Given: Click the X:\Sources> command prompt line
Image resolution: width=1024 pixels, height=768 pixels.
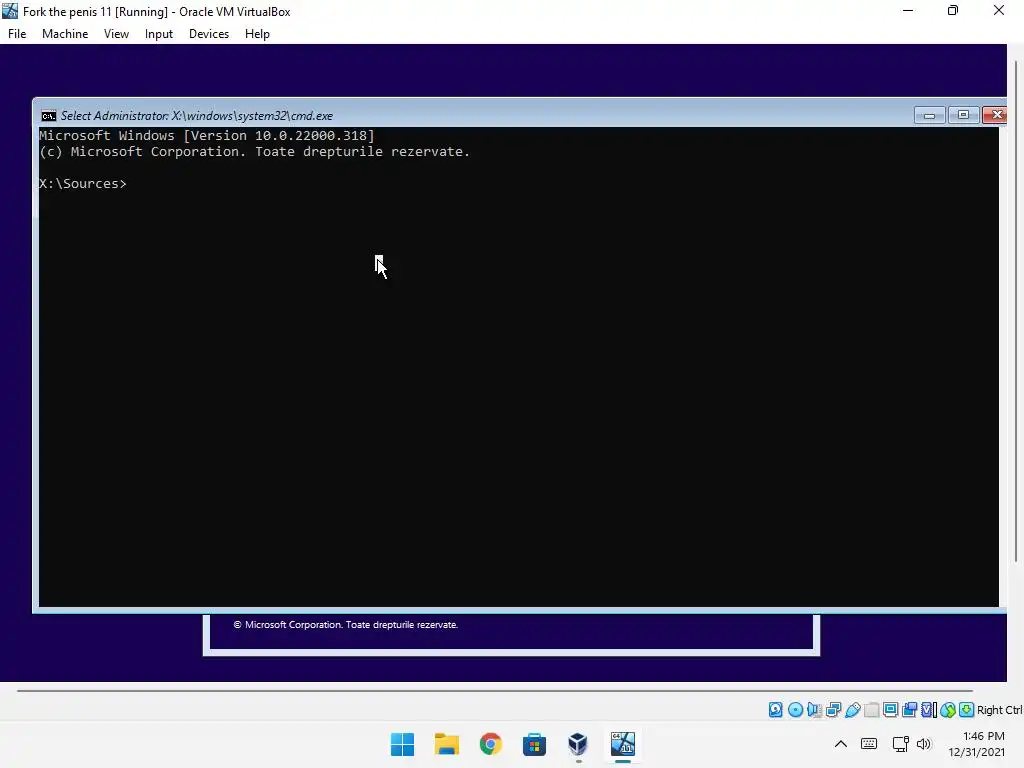Looking at the screenshot, I should click(83, 184).
